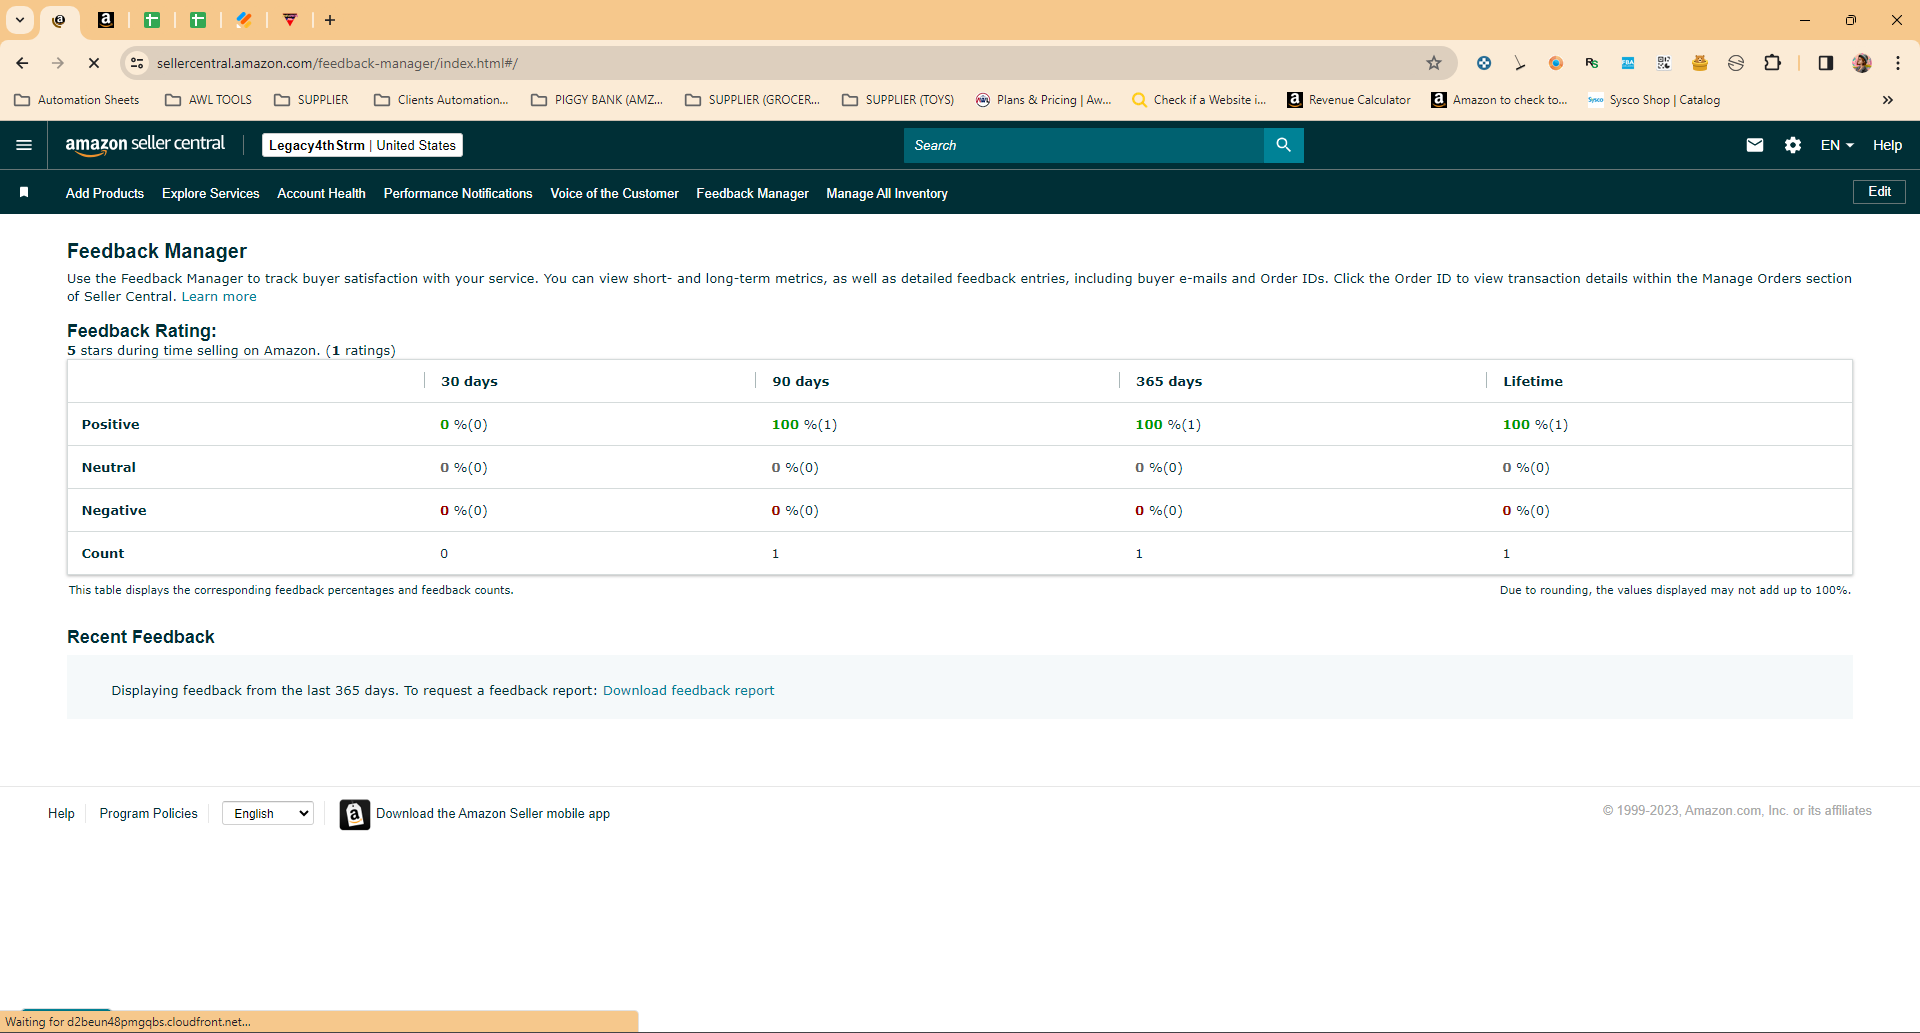Viewport: 1920px width, 1033px height.
Task: Go to Account Health
Action: [x=321, y=193]
